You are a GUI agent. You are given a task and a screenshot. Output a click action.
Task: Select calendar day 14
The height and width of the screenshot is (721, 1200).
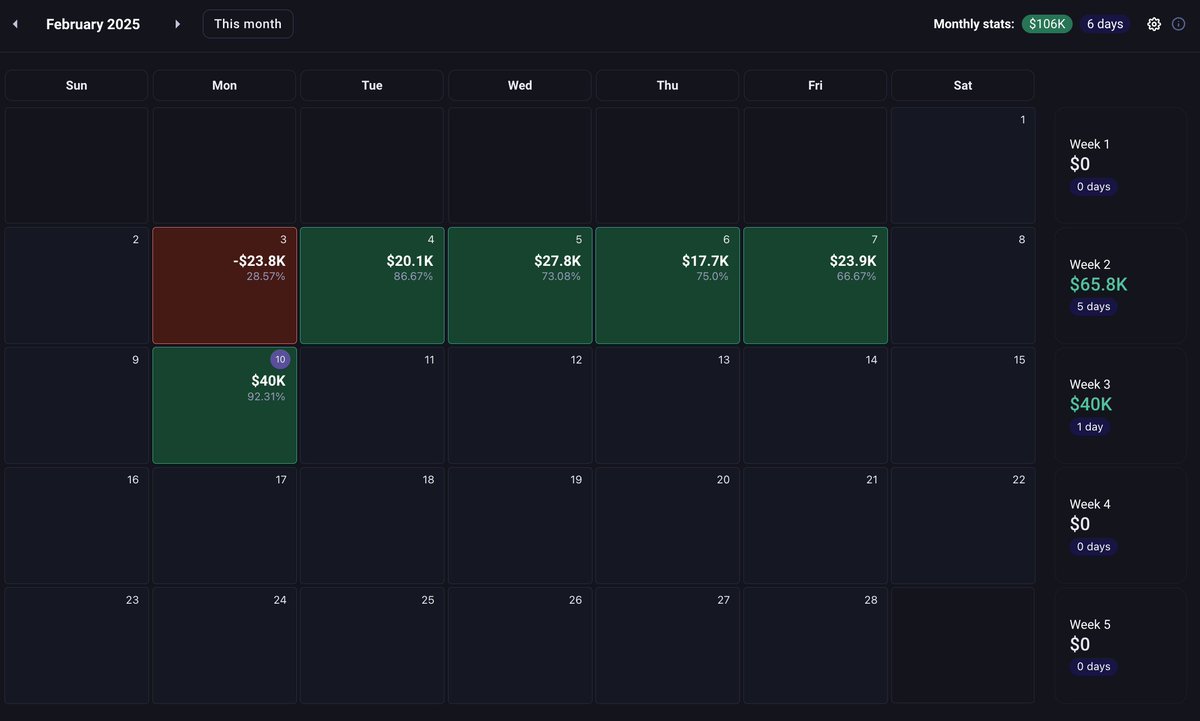coord(816,405)
